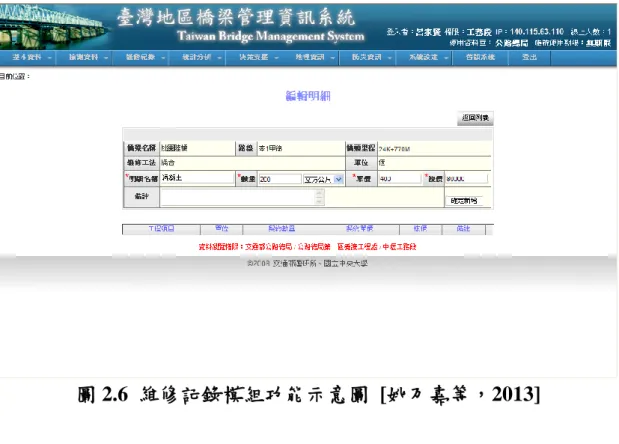Click the footer copyright text
Viewport: 619px width, 444px height.
click(x=307, y=263)
